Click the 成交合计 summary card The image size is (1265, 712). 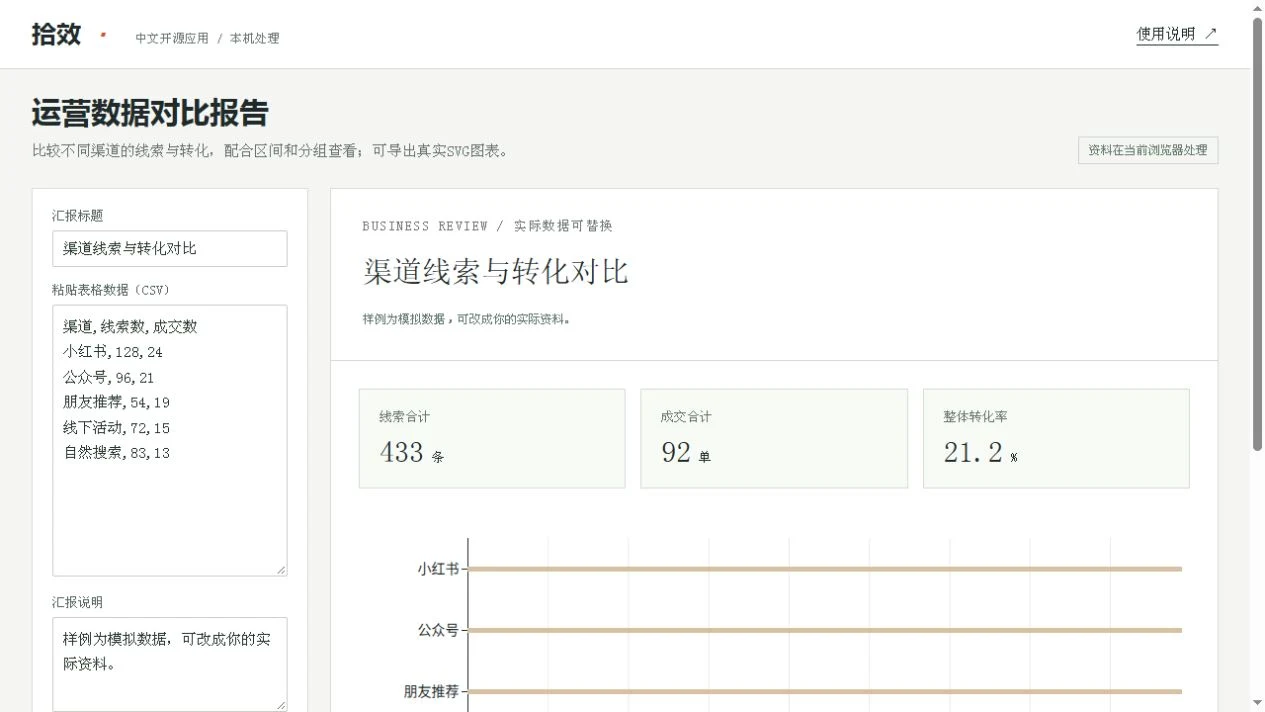click(x=774, y=439)
